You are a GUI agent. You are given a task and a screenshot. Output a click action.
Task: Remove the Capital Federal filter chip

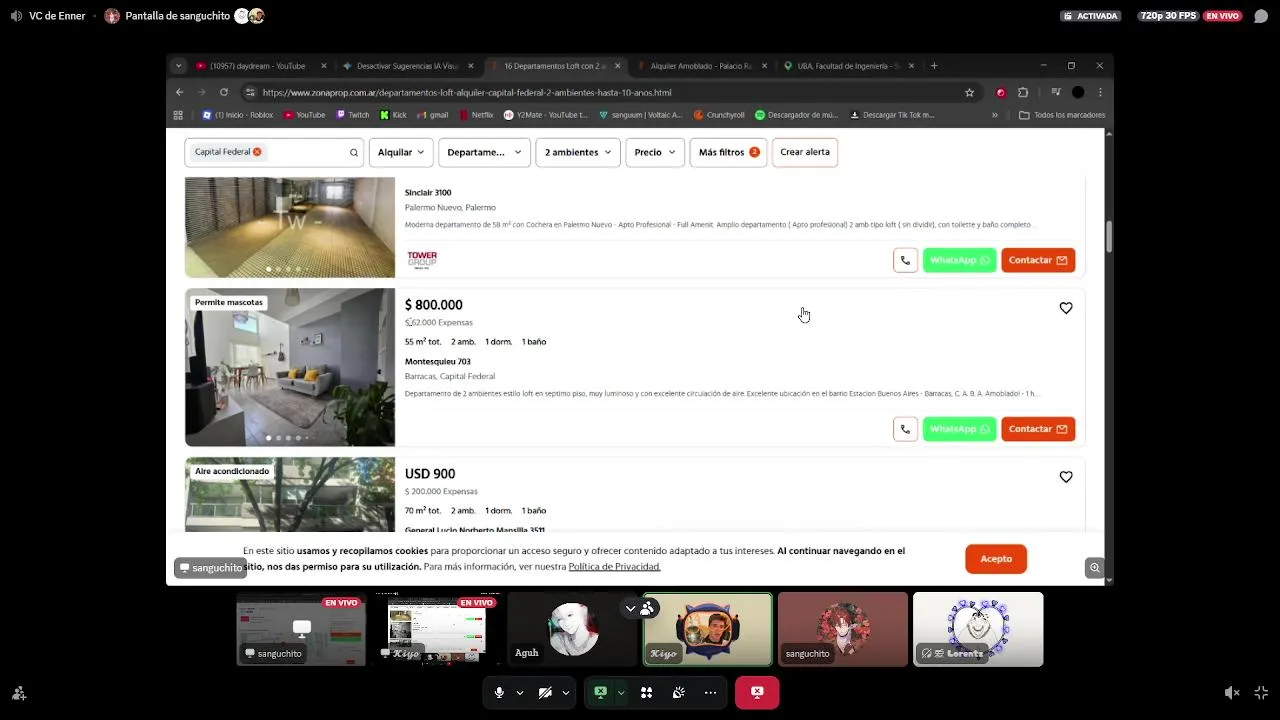click(x=257, y=152)
